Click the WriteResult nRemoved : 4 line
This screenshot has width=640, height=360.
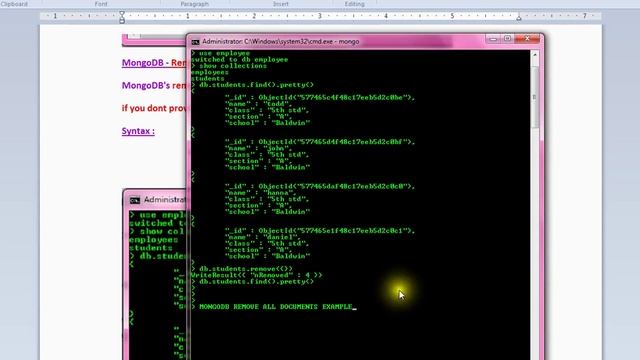pos(256,276)
